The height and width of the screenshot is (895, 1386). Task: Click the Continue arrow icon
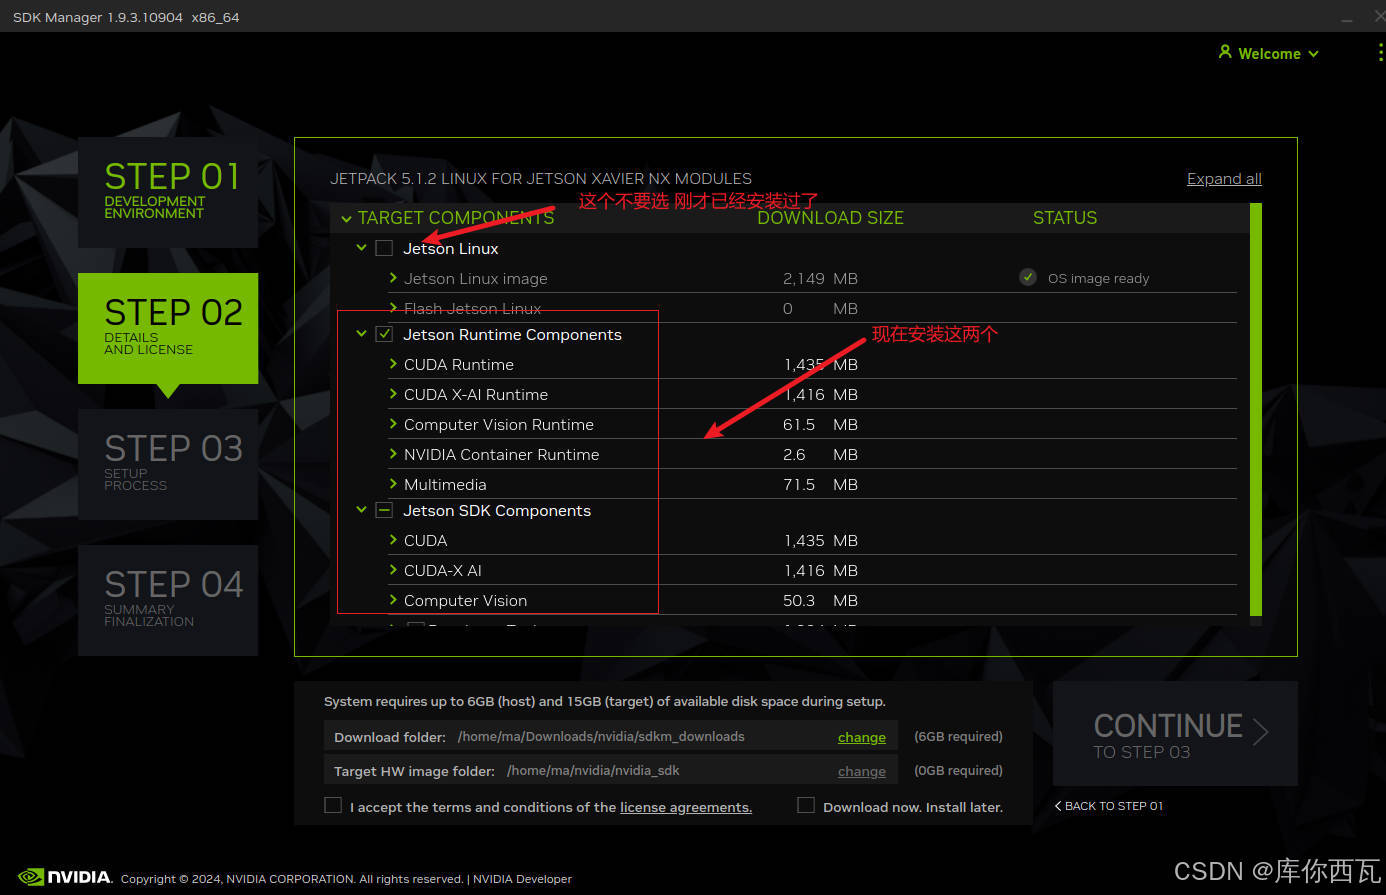pyautogui.click(x=1261, y=732)
